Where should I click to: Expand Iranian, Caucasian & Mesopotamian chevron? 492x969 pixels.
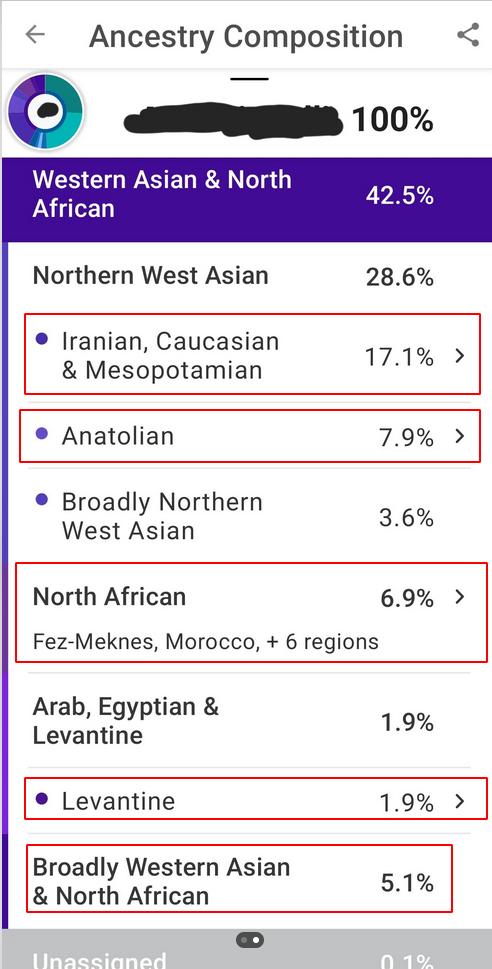pyautogui.click(x=459, y=356)
